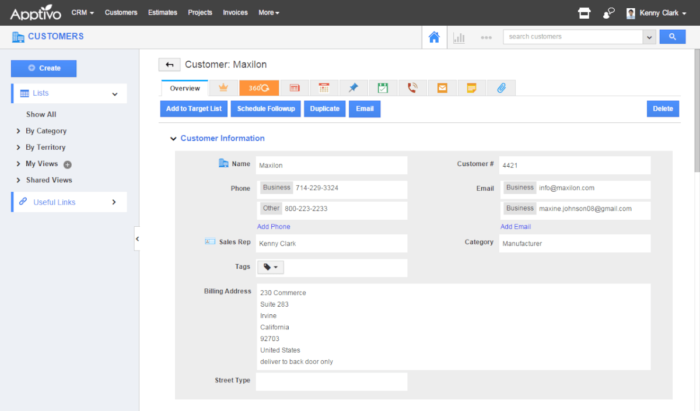Open Customers in top menu
Image resolution: width=700 pixels, height=411 pixels.
click(121, 13)
